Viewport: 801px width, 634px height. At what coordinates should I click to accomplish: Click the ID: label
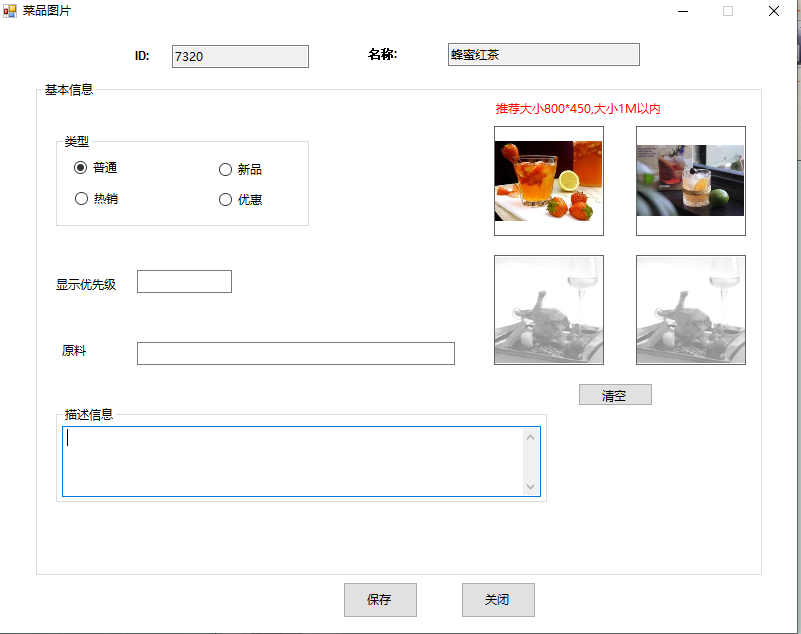coord(142,56)
